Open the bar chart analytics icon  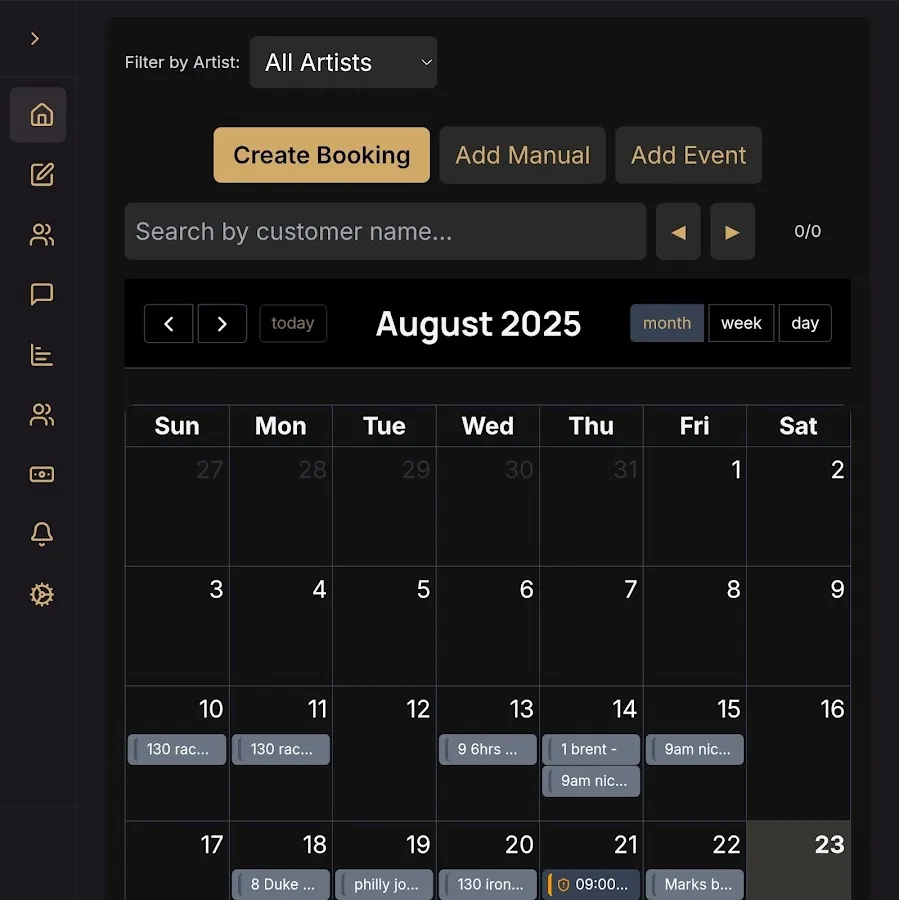pyautogui.click(x=41, y=355)
